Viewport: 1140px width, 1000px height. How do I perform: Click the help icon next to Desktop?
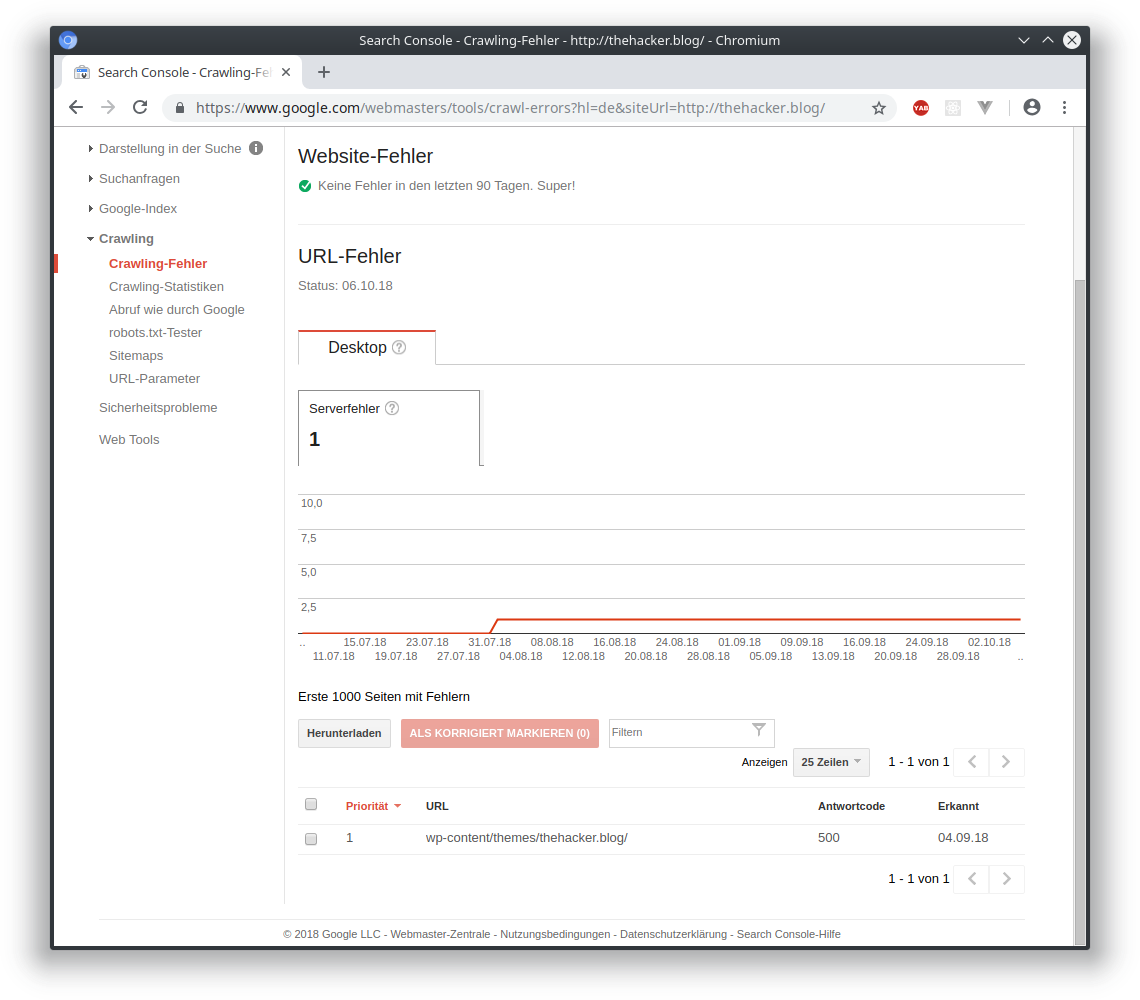399,348
